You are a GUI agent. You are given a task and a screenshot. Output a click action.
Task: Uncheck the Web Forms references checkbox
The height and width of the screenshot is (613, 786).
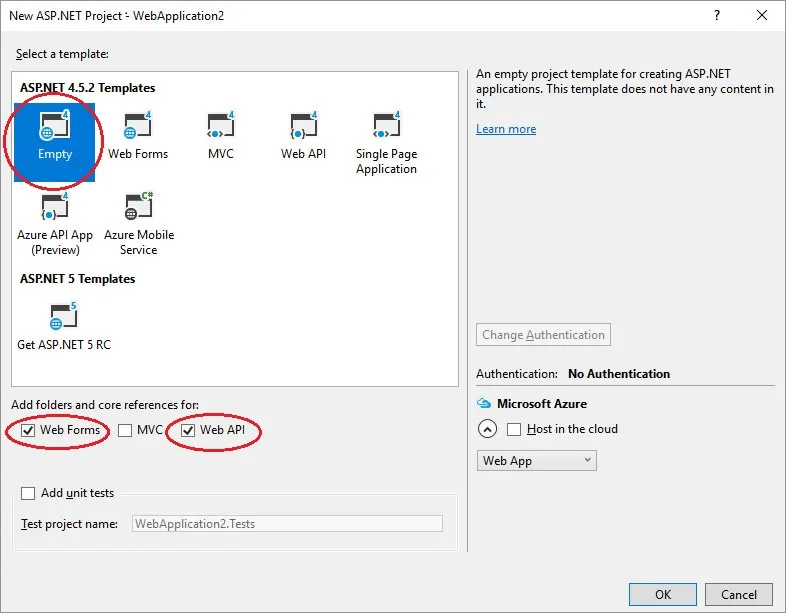(x=28, y=430)
